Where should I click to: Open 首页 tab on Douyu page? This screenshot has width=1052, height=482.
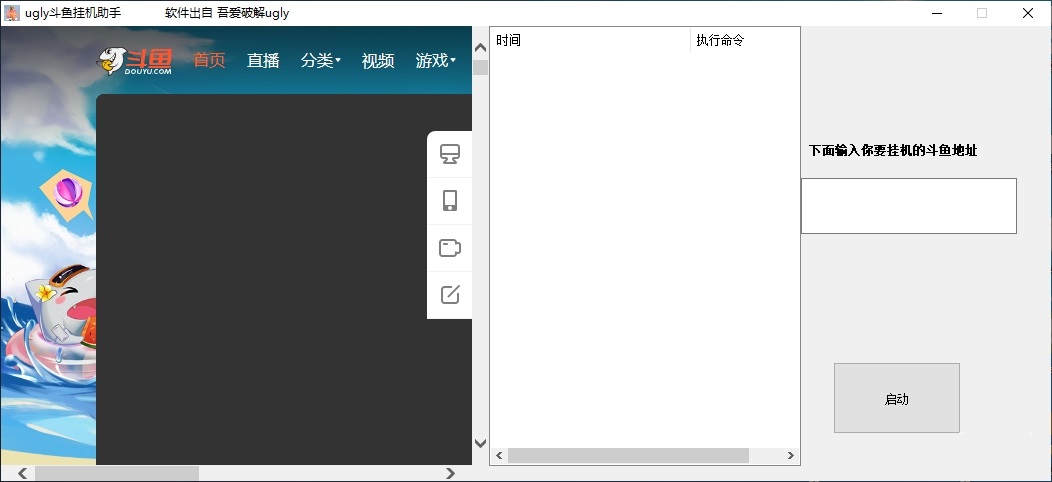[x=209, y=60]
